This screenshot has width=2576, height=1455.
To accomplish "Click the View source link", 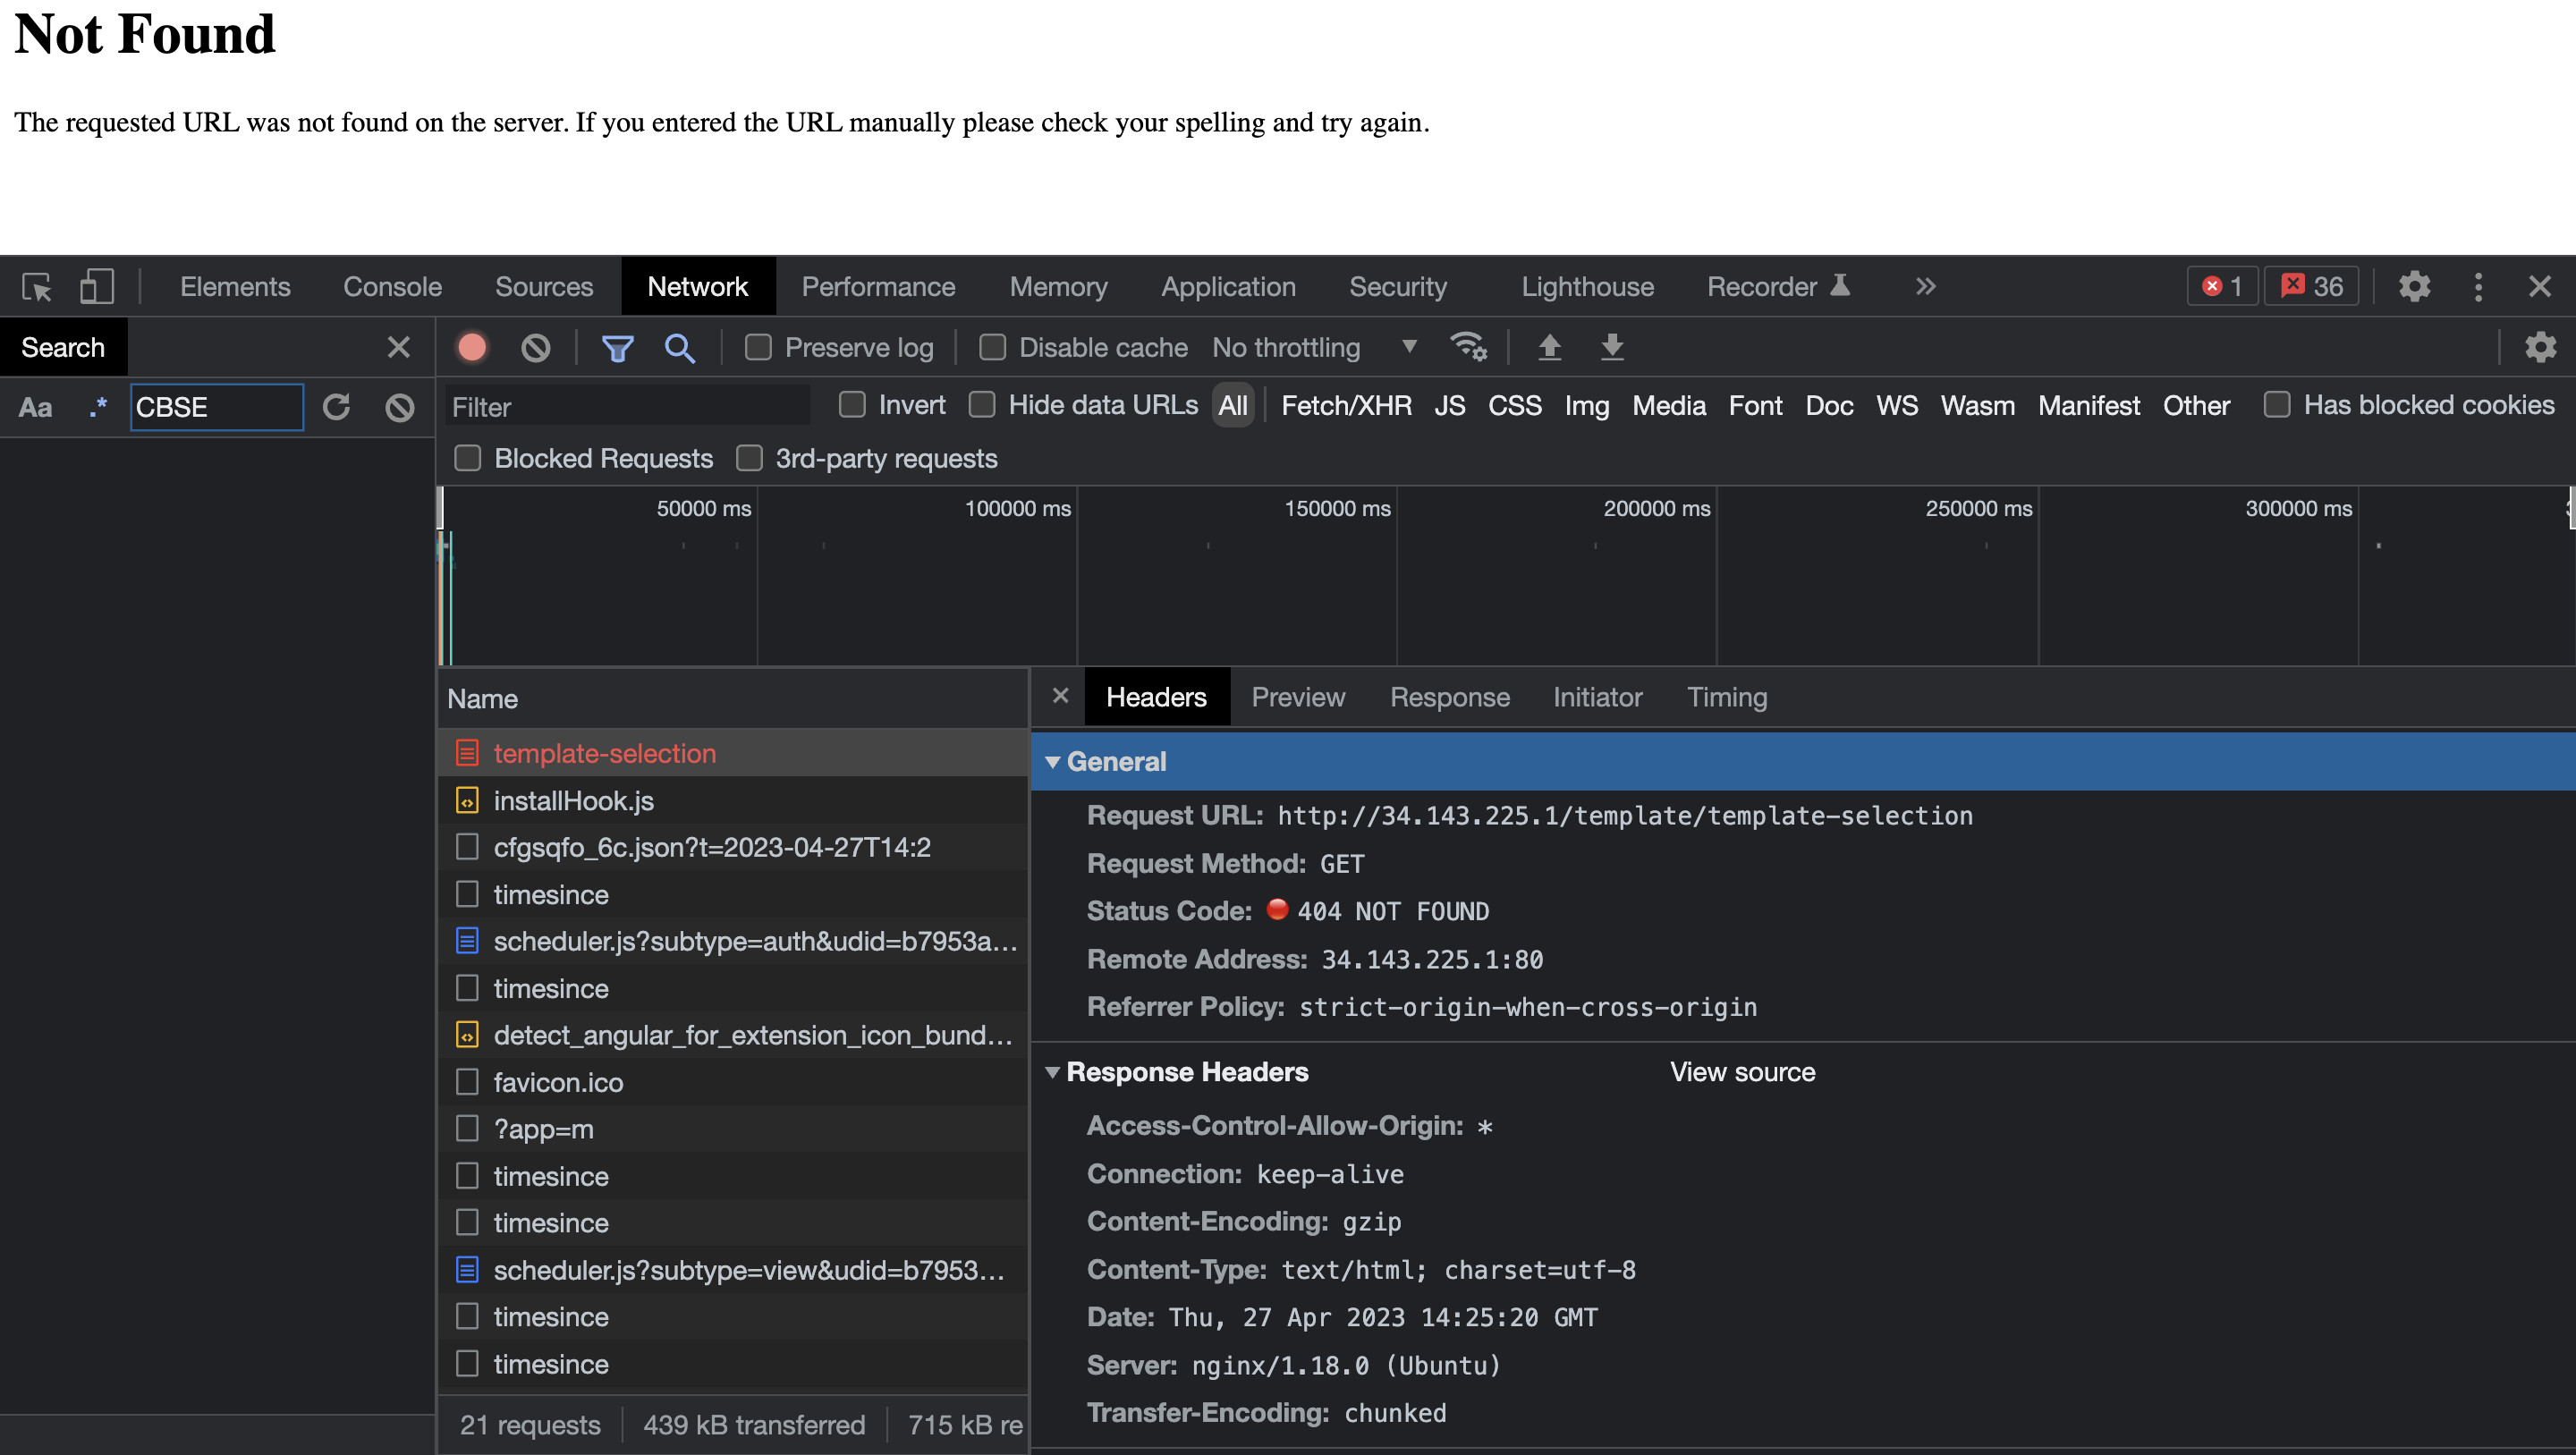I will coord(1742,1072).
